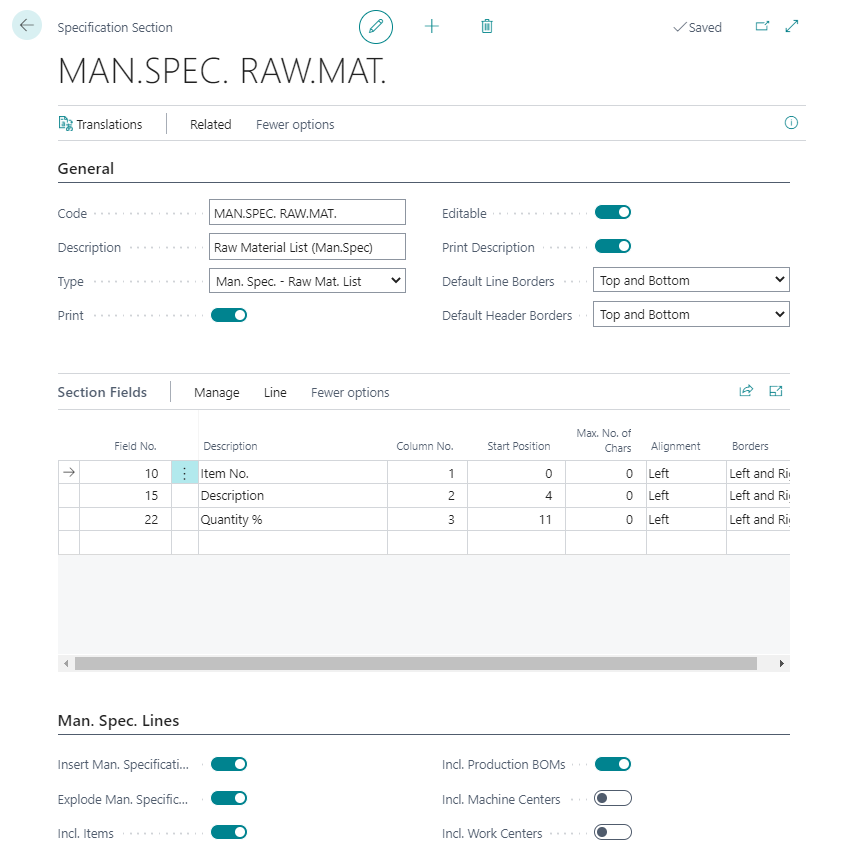Select row arrow for field 10
The width and height of the screenshot is (863, 863).
(x=69, y=473)
